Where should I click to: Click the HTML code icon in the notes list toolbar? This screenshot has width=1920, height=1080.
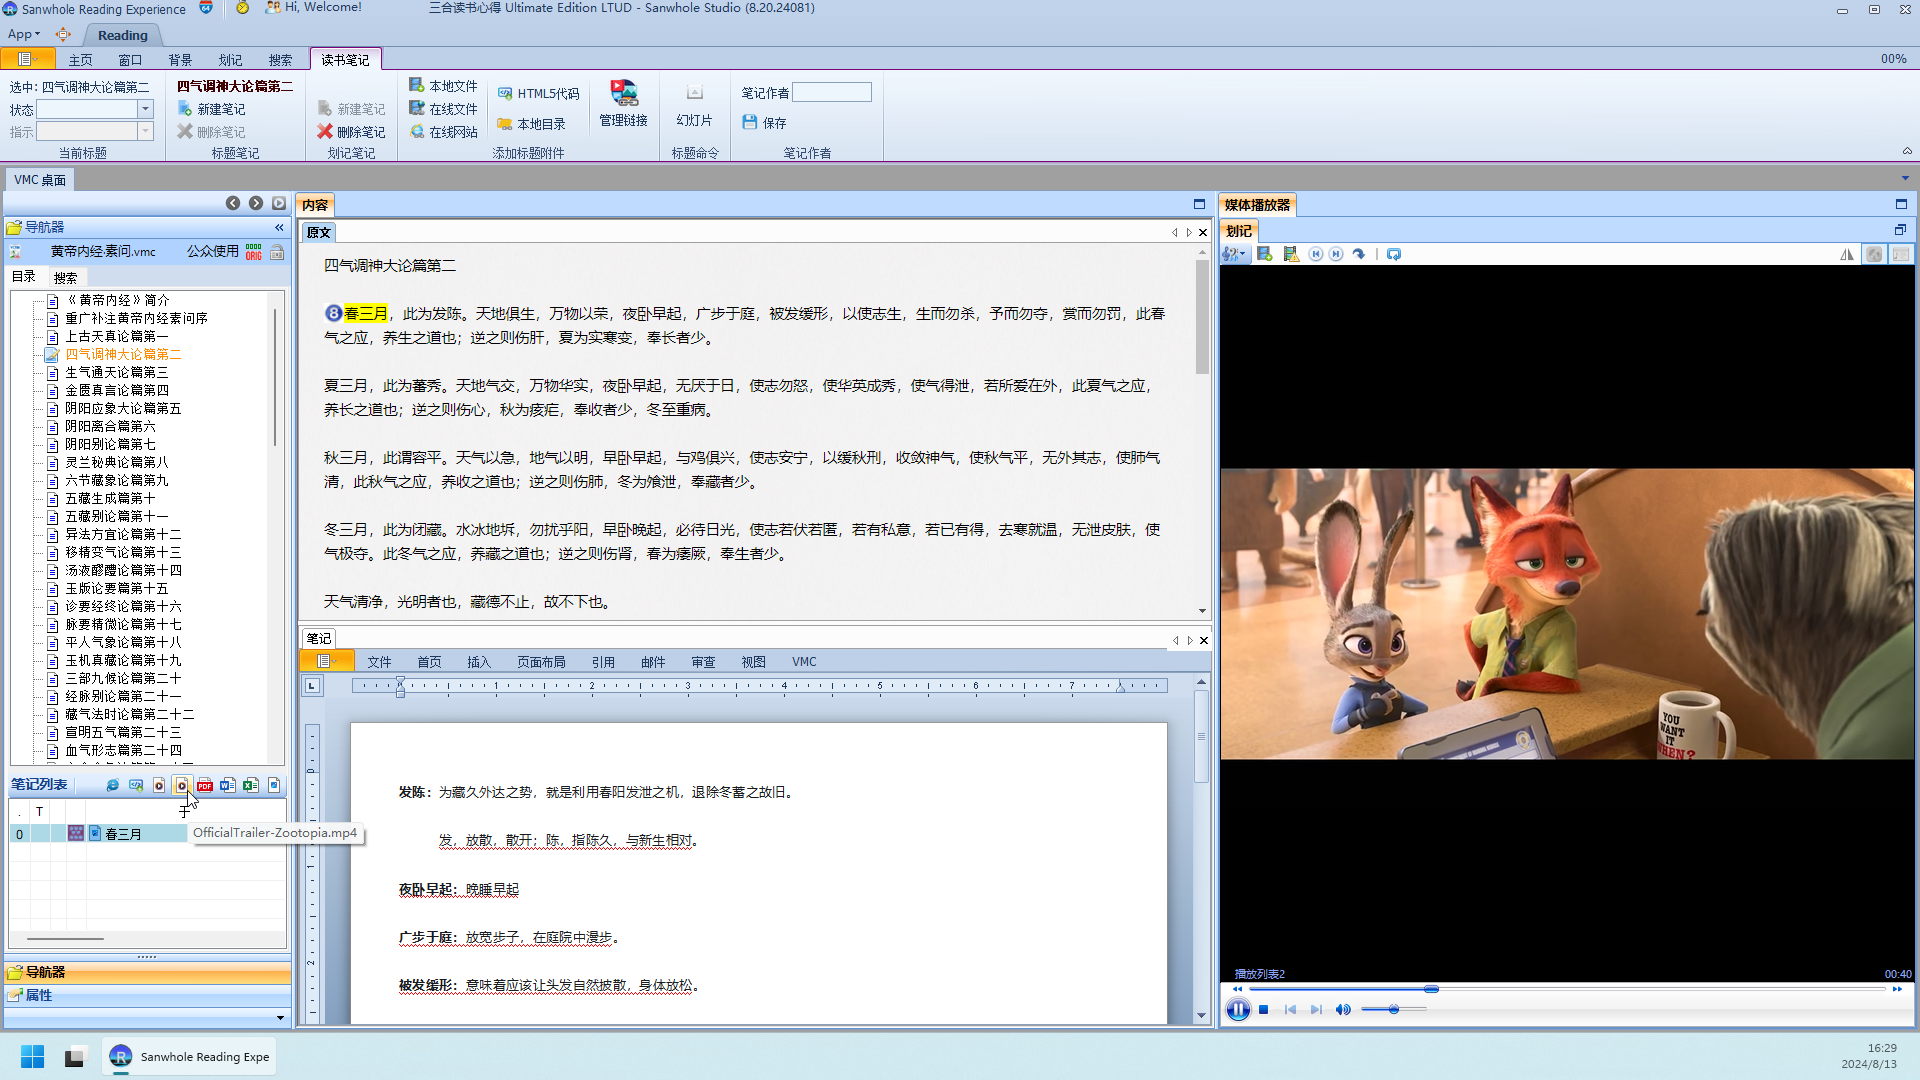(136, 785)
